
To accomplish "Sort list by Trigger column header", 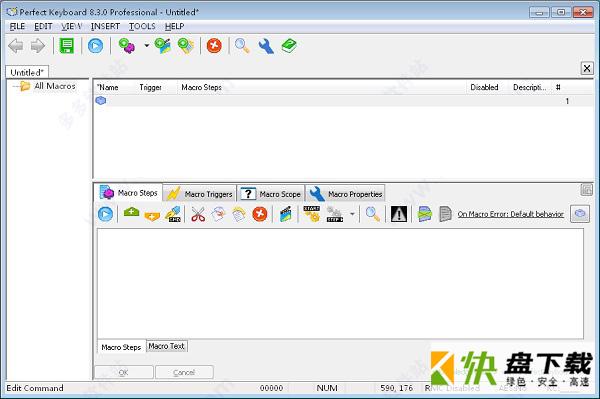I will coord(150,87).
